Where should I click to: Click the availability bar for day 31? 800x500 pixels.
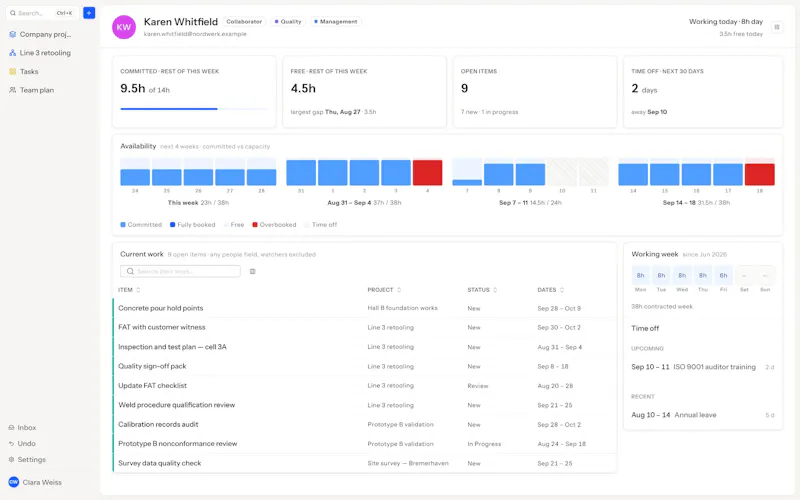pyautogui.click(x=301, y=172)
